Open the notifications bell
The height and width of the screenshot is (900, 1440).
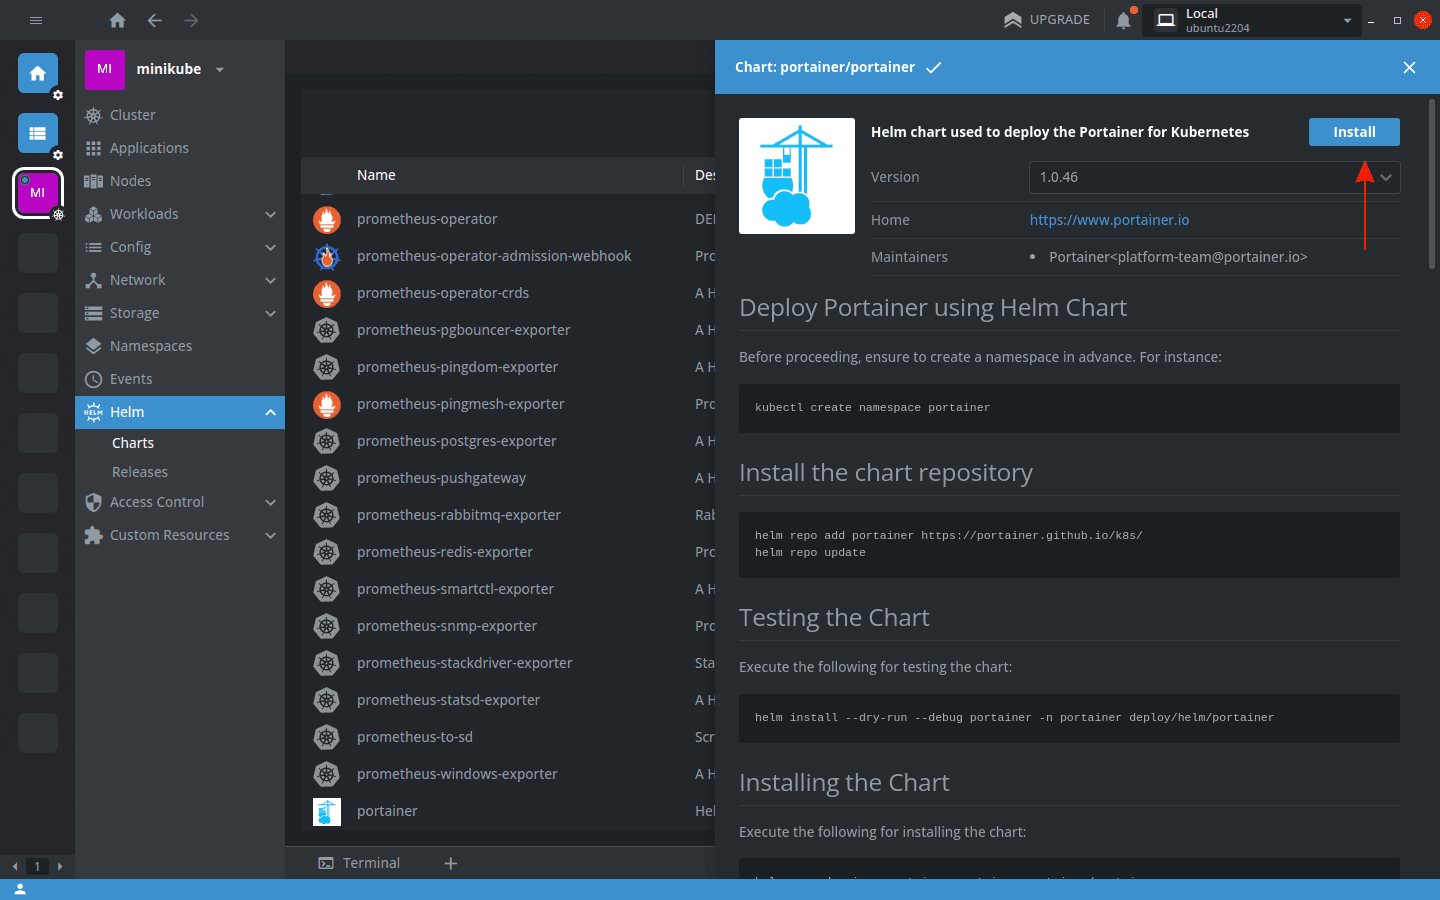pyautogui.click(x=1124, y=20)
